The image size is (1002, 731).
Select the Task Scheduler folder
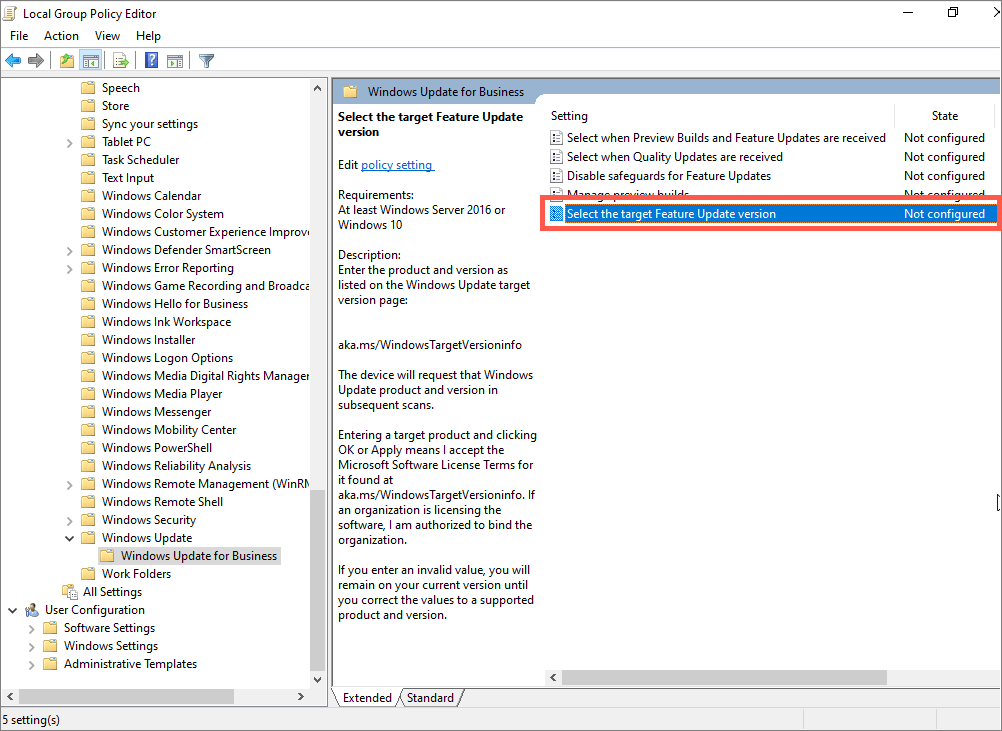coord(141,160)
